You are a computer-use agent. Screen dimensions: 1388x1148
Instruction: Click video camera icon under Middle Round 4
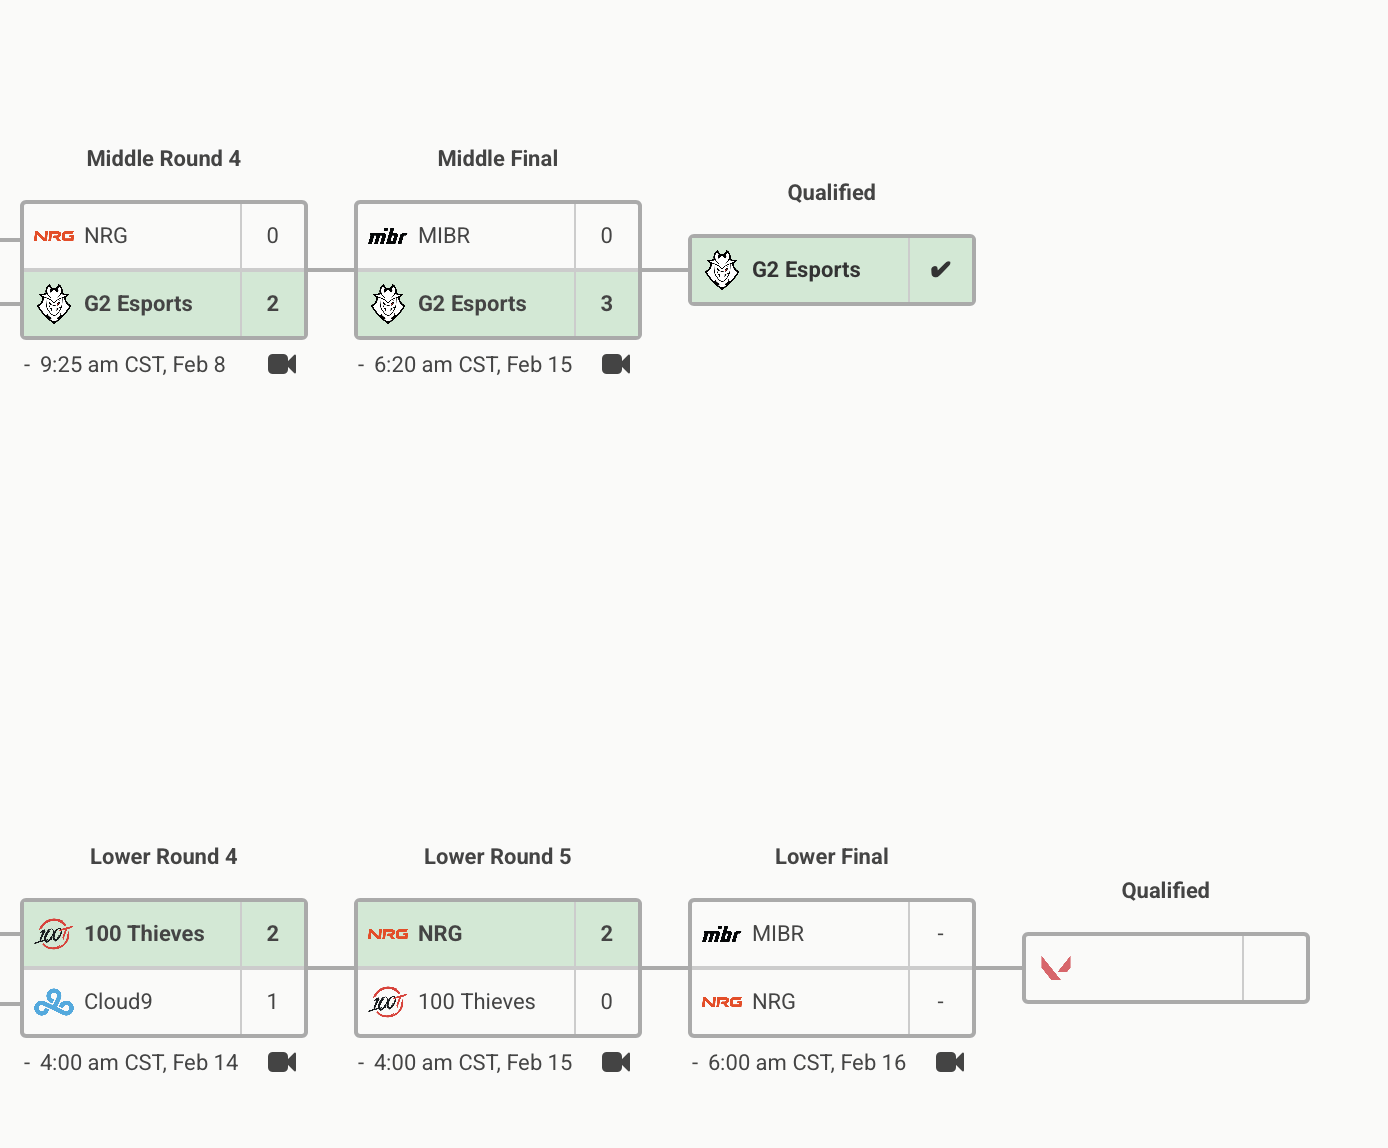[x=282, y=364]
